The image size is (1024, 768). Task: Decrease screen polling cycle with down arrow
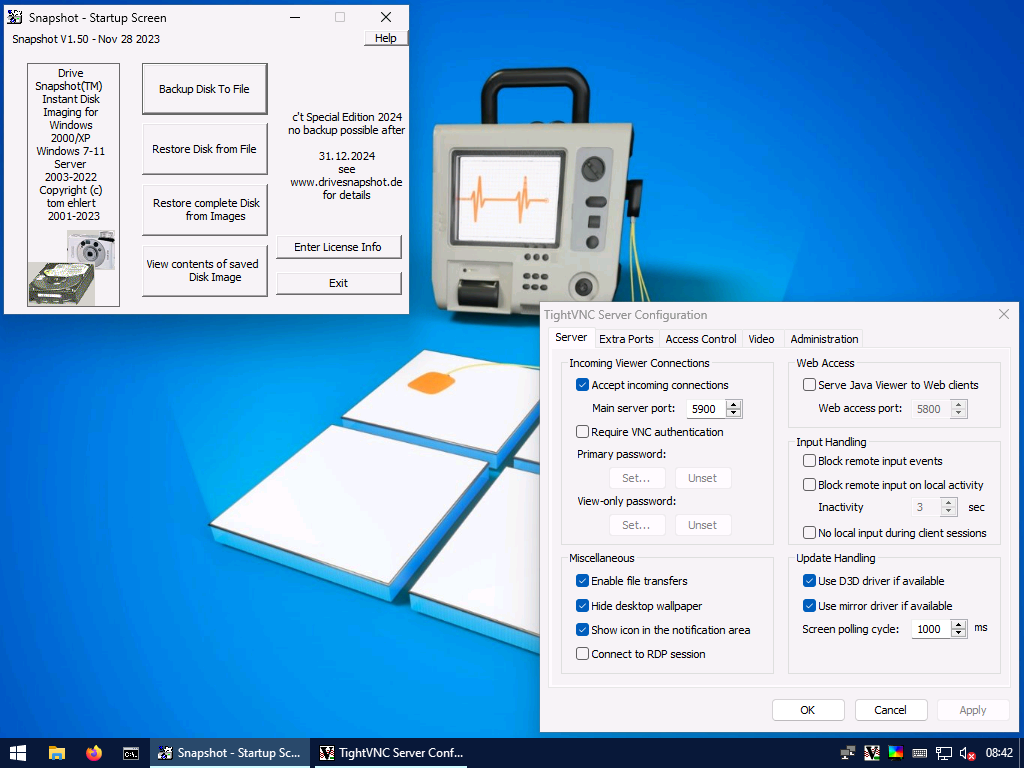tap(959, 633)
